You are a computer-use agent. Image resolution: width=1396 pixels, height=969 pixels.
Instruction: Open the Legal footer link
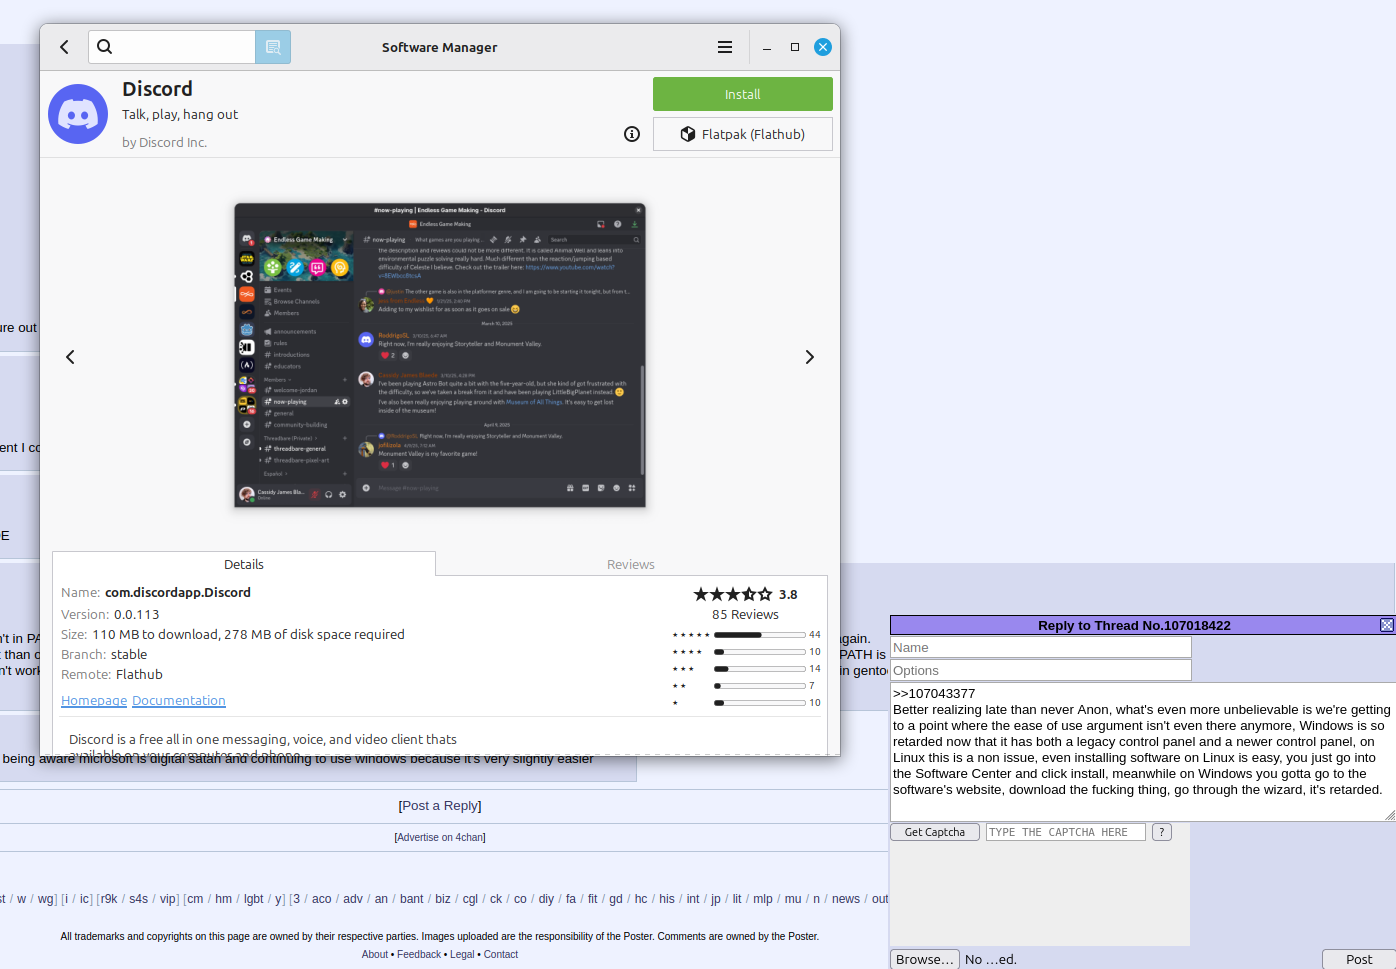coord(462,954)
